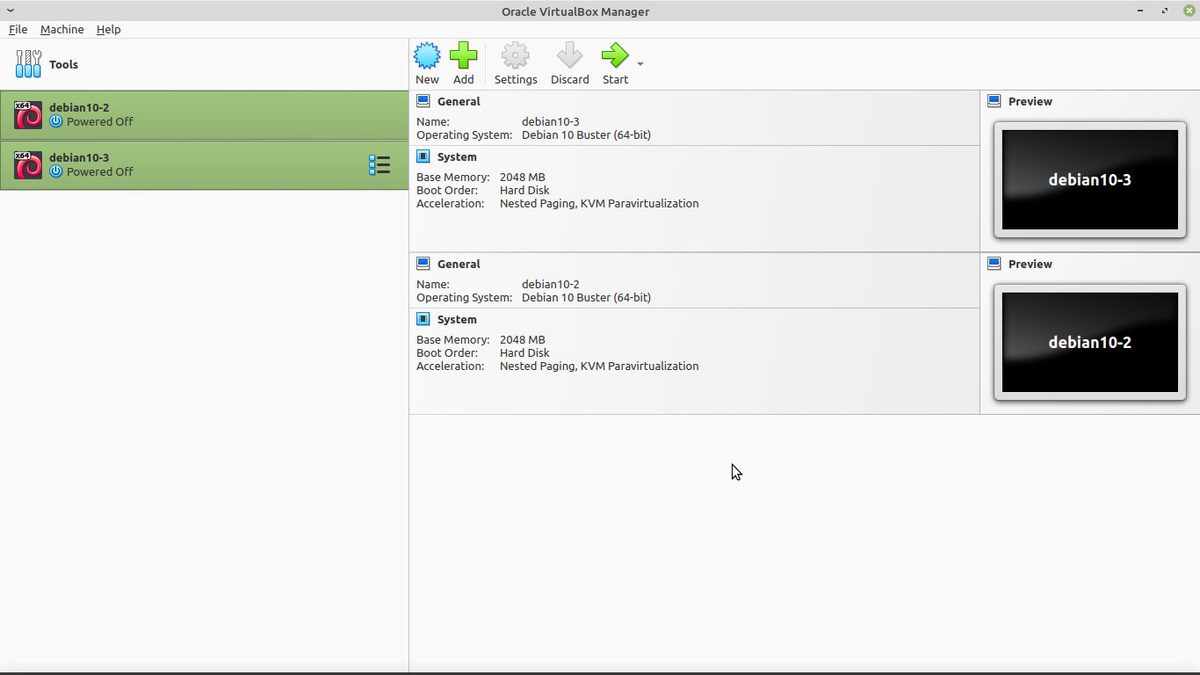The height and width of the screenshot is (675, 1200).
Task: Click the General header for debian10-2
Action: pyautogui.click(x=458, y=264)
